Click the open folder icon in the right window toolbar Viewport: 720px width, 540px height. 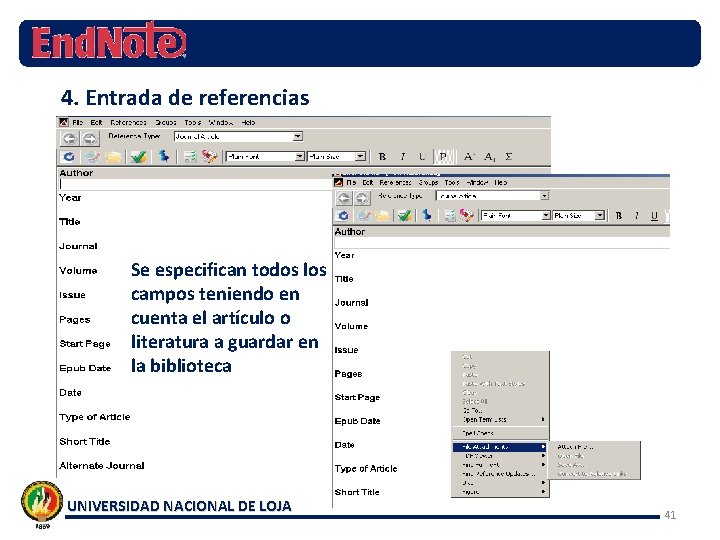pyautogui.click(x=382, y=216)
